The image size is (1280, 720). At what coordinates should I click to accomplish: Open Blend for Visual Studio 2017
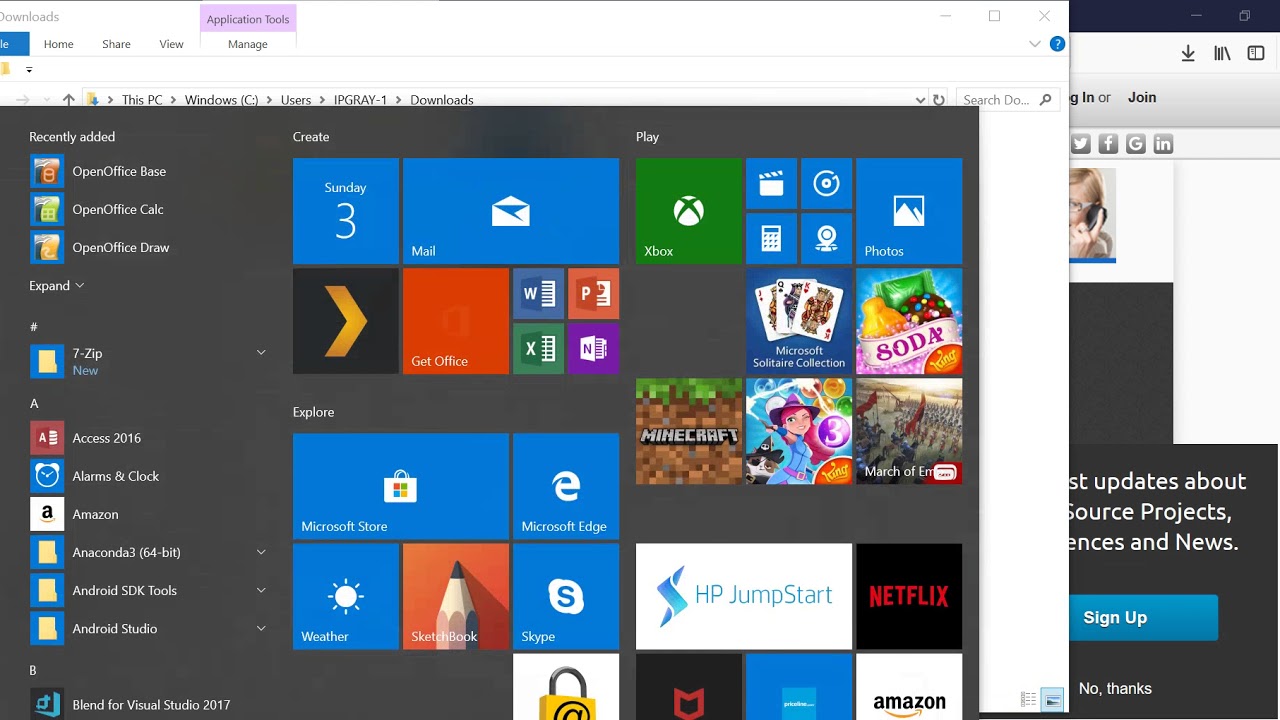149,704
